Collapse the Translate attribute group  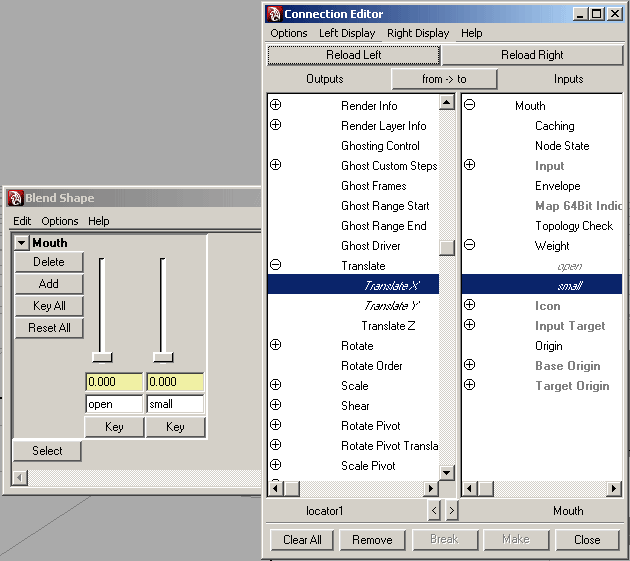(276, 265)
